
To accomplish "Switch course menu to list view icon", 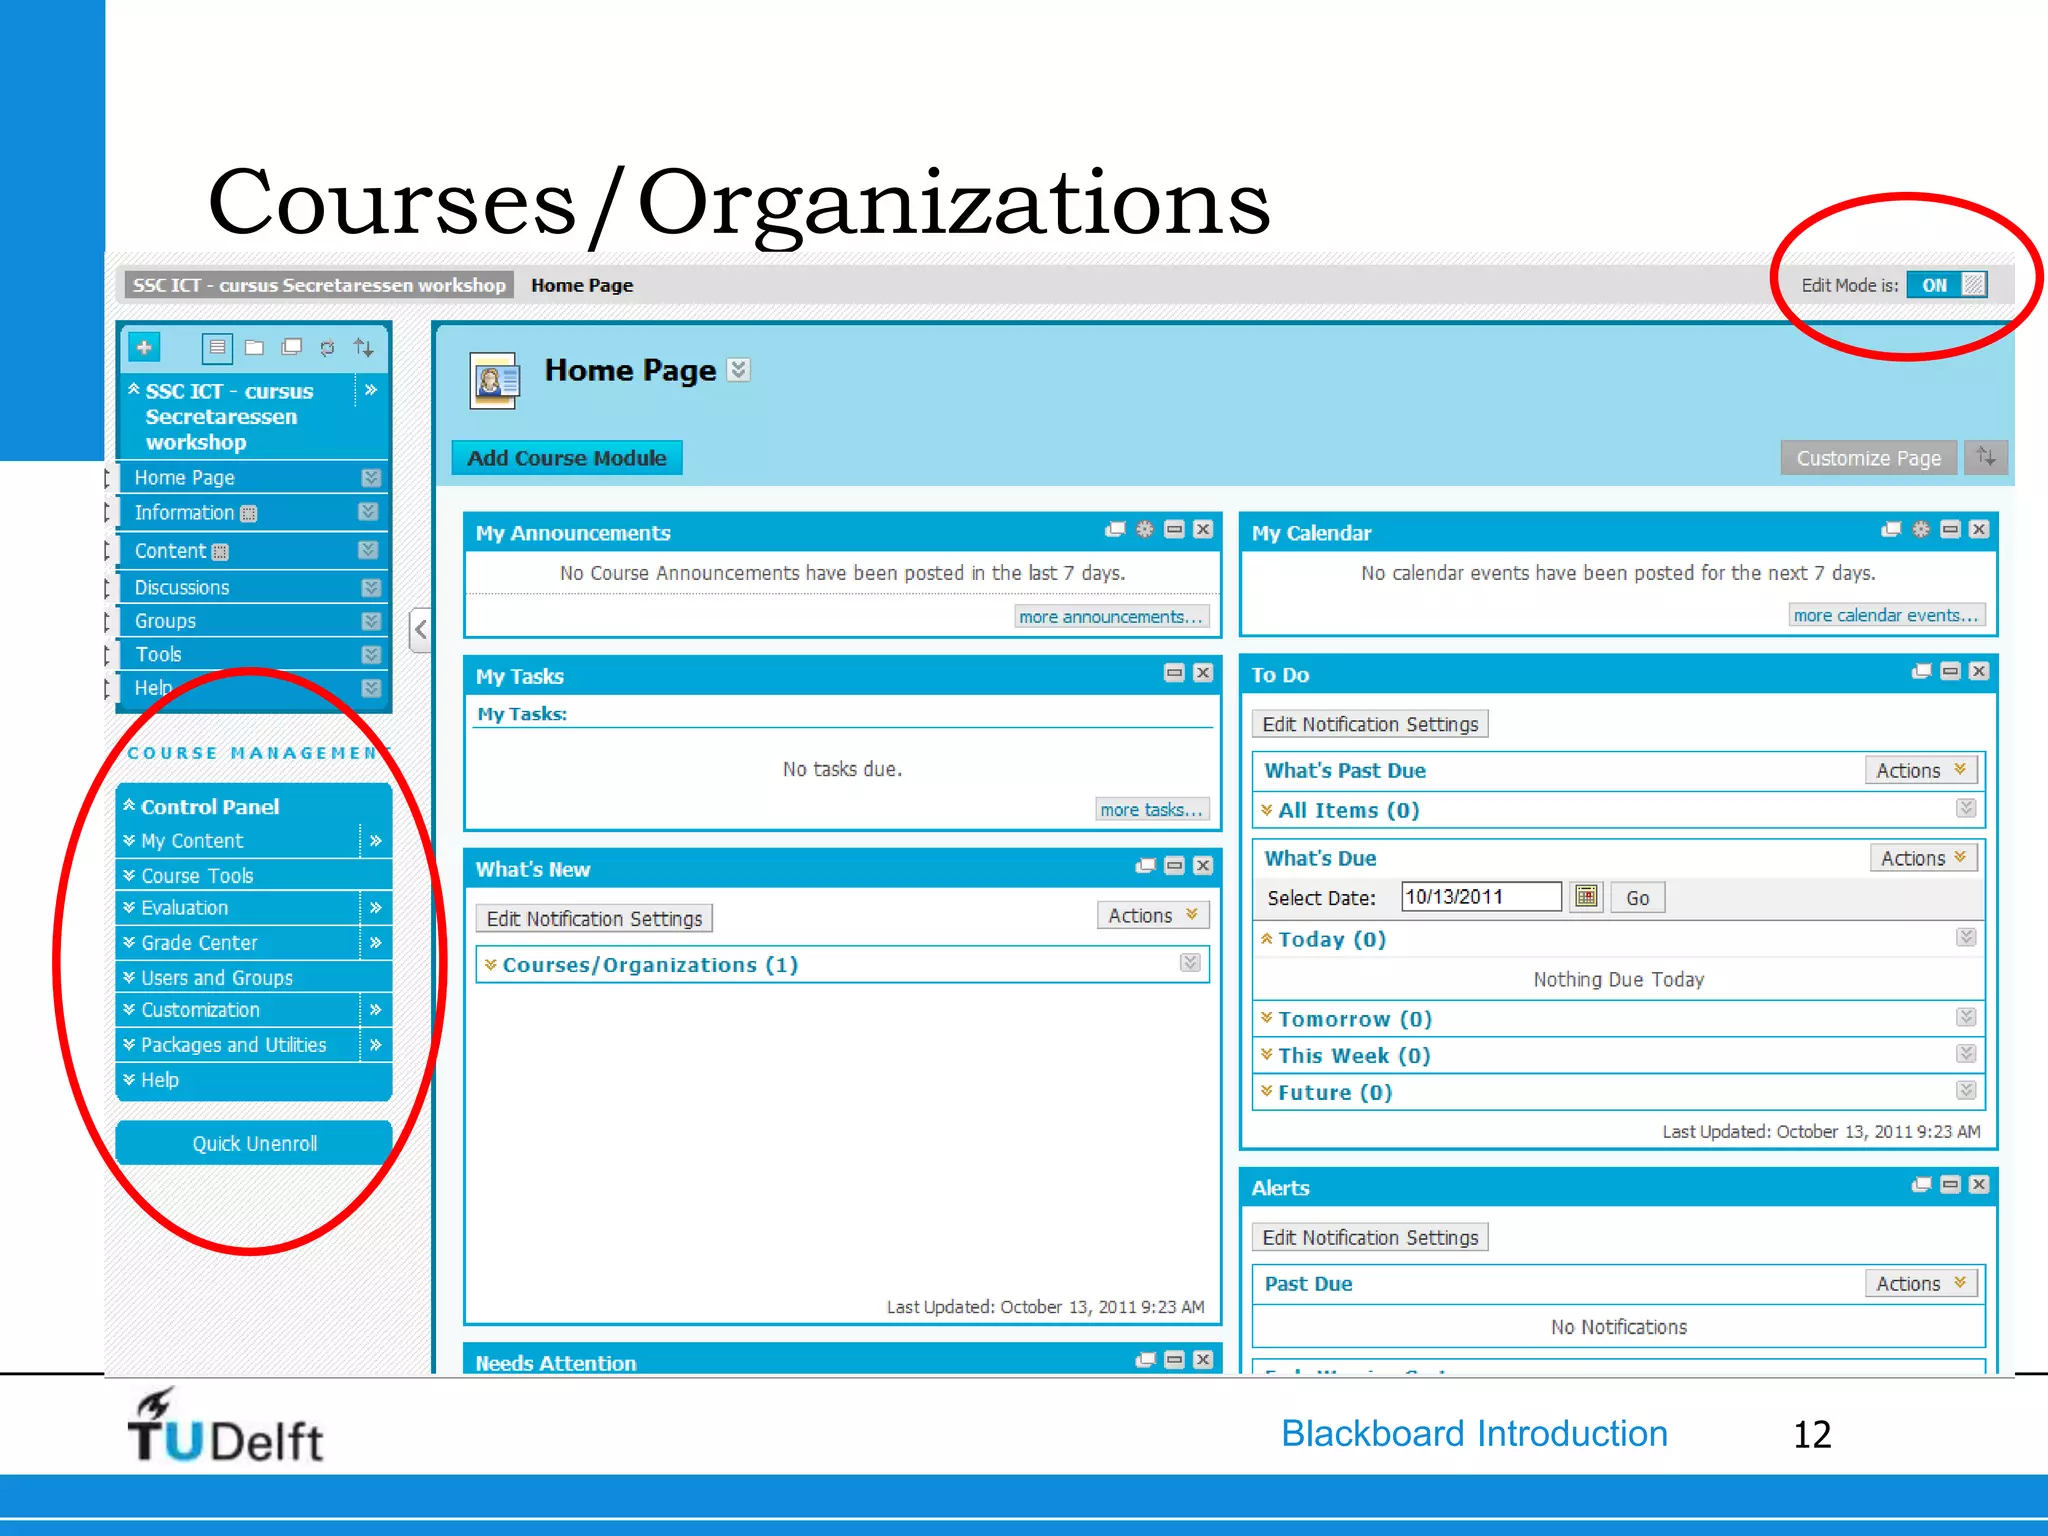I will point(217,348).
